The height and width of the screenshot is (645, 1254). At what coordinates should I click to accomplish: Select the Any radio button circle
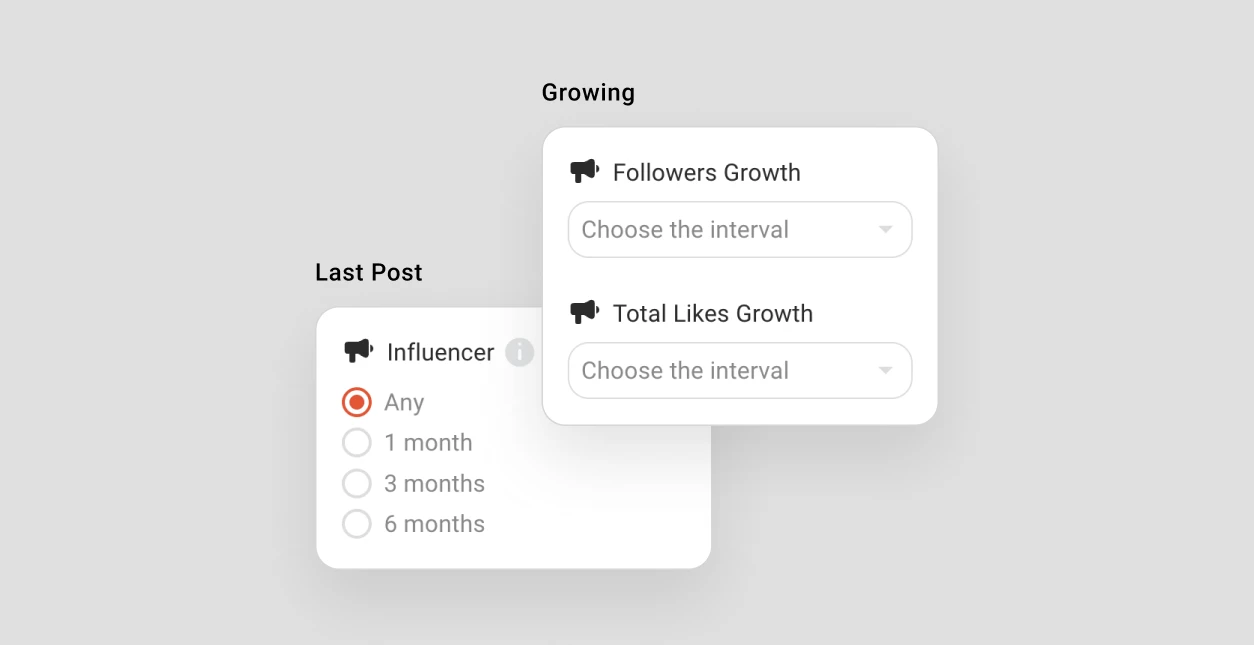pyautogui.click(x=357, y=402)
